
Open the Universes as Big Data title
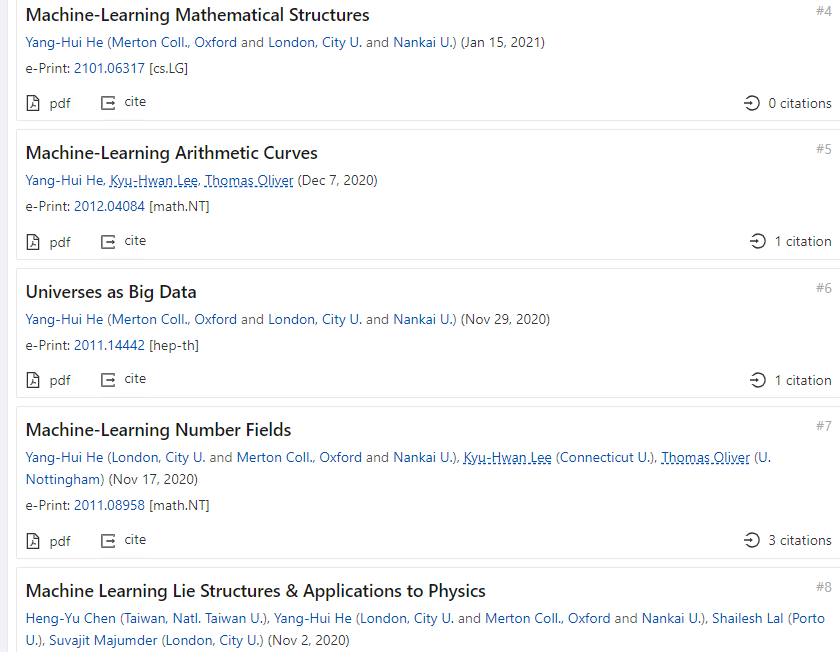[110, 292]
